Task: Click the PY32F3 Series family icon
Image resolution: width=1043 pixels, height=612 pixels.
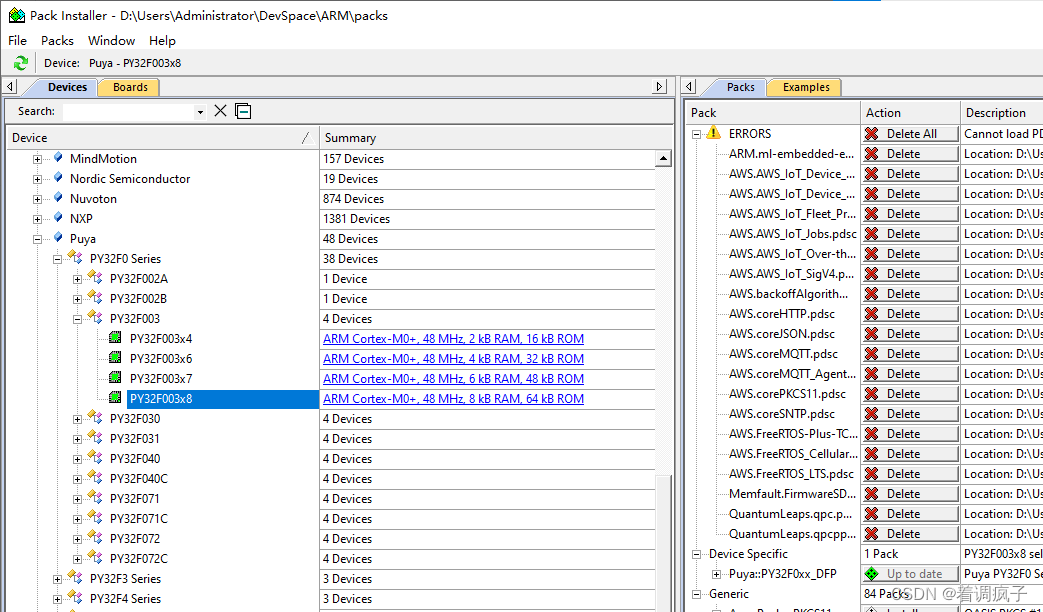Action: click(75, 577)
